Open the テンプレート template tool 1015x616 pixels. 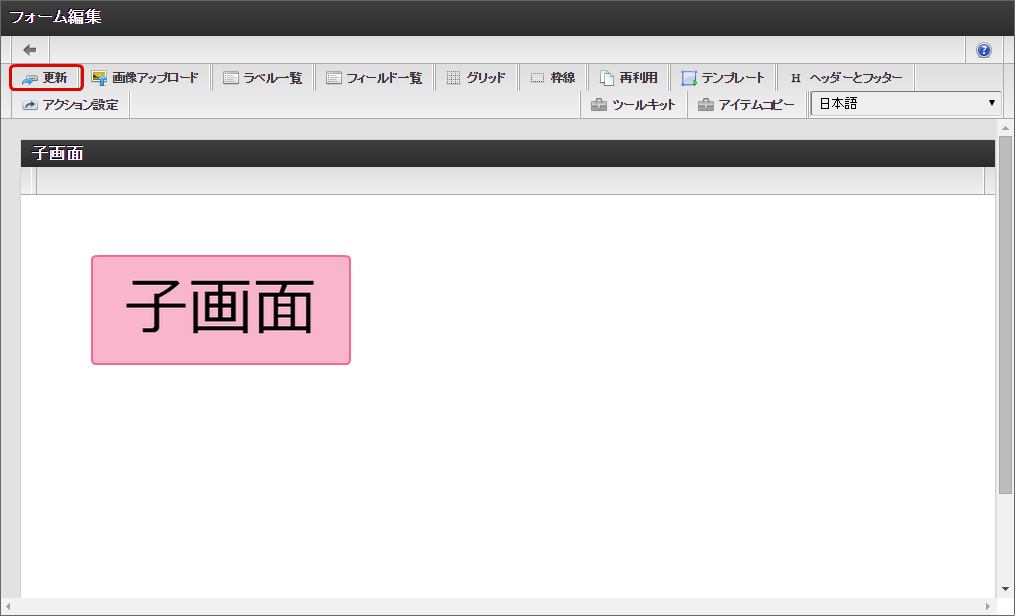click(722, 78)
